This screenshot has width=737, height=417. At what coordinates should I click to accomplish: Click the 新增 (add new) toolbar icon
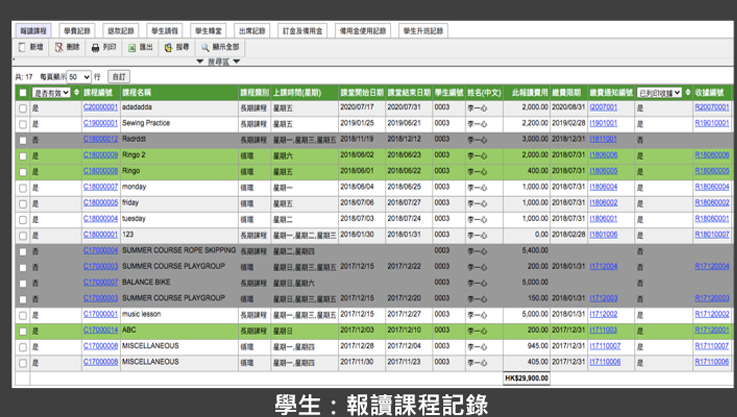point(22,47)
